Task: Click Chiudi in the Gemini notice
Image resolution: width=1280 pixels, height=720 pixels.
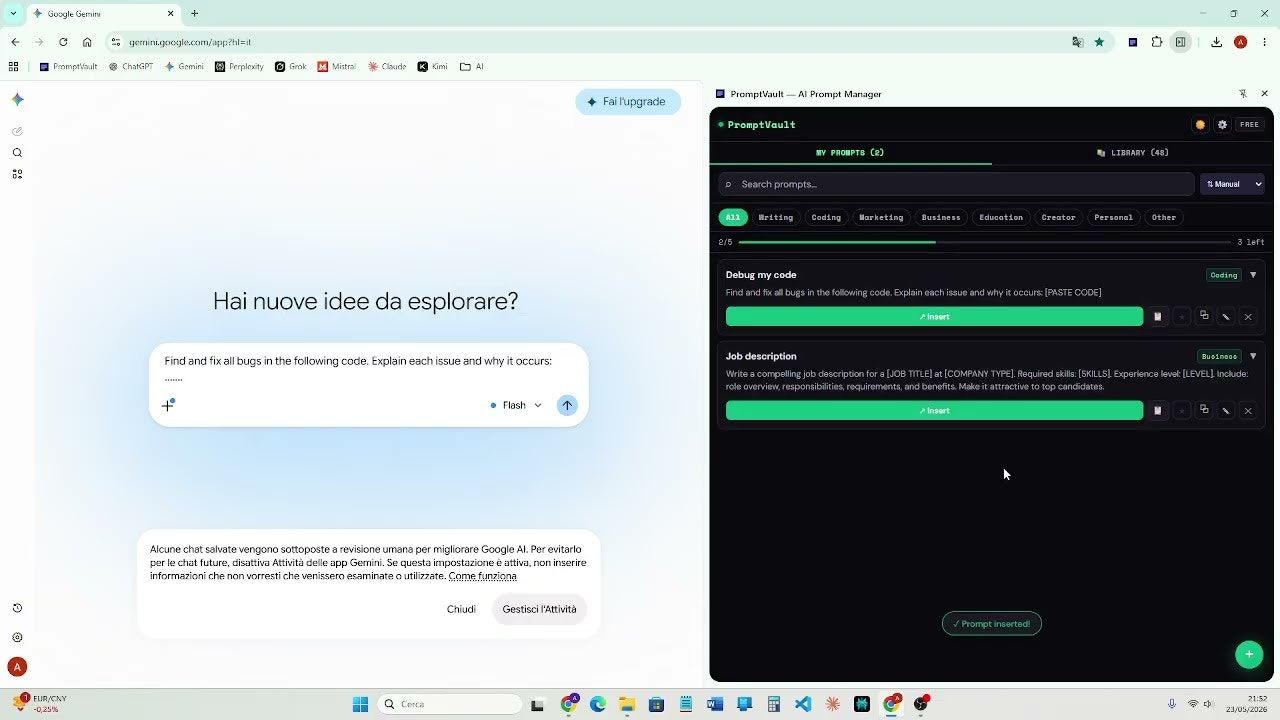Action: 461,609
